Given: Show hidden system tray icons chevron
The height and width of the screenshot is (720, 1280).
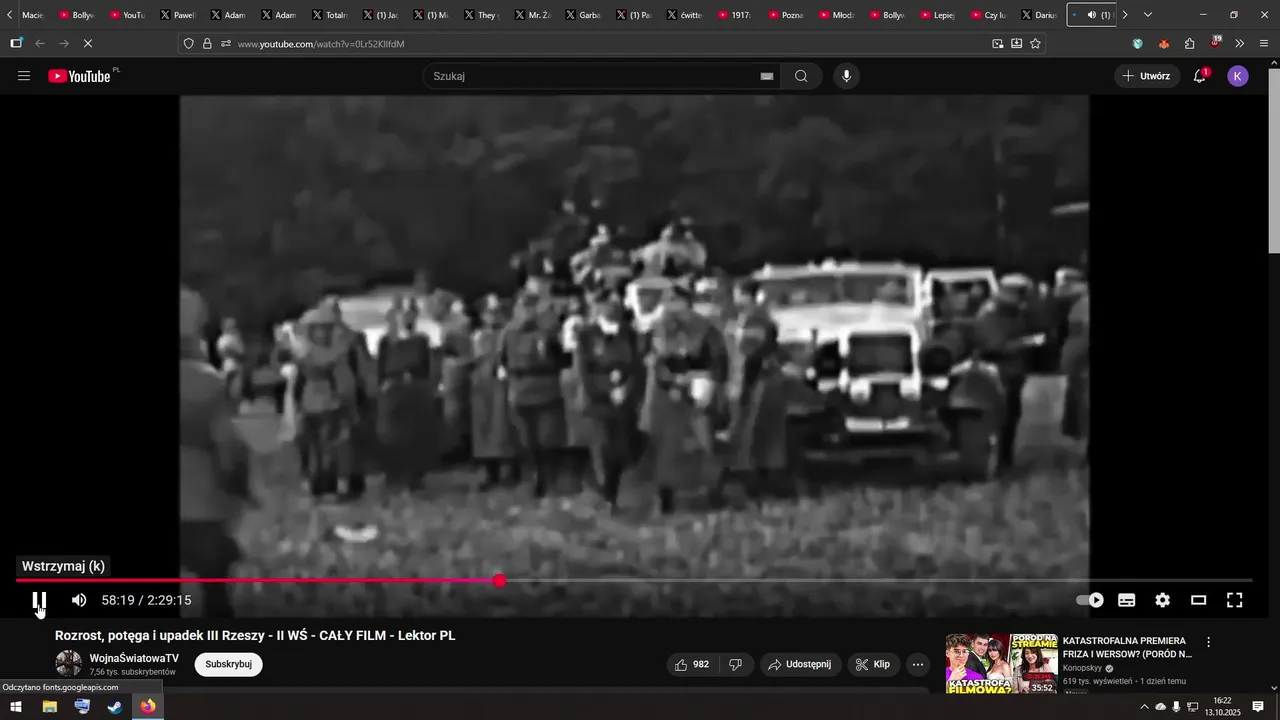Looking at the screenshot, I should (1144, 707).
